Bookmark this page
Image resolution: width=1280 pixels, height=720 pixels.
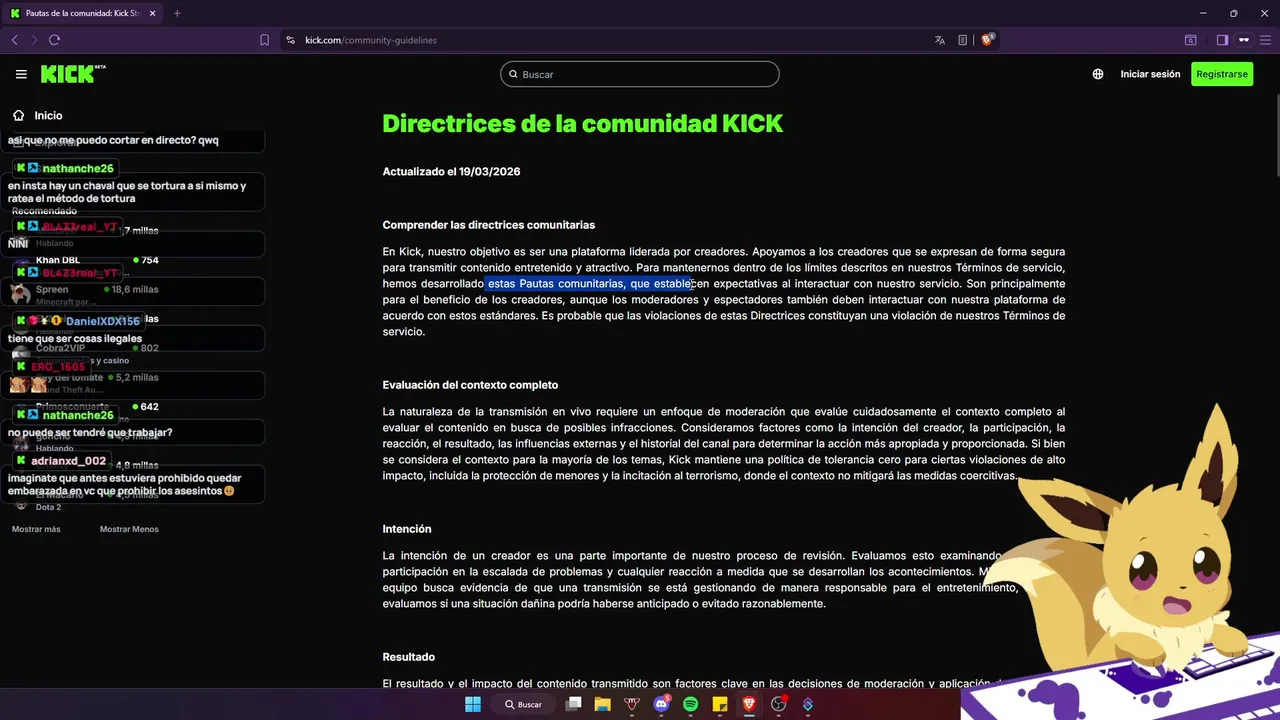(x=264, y=40)
